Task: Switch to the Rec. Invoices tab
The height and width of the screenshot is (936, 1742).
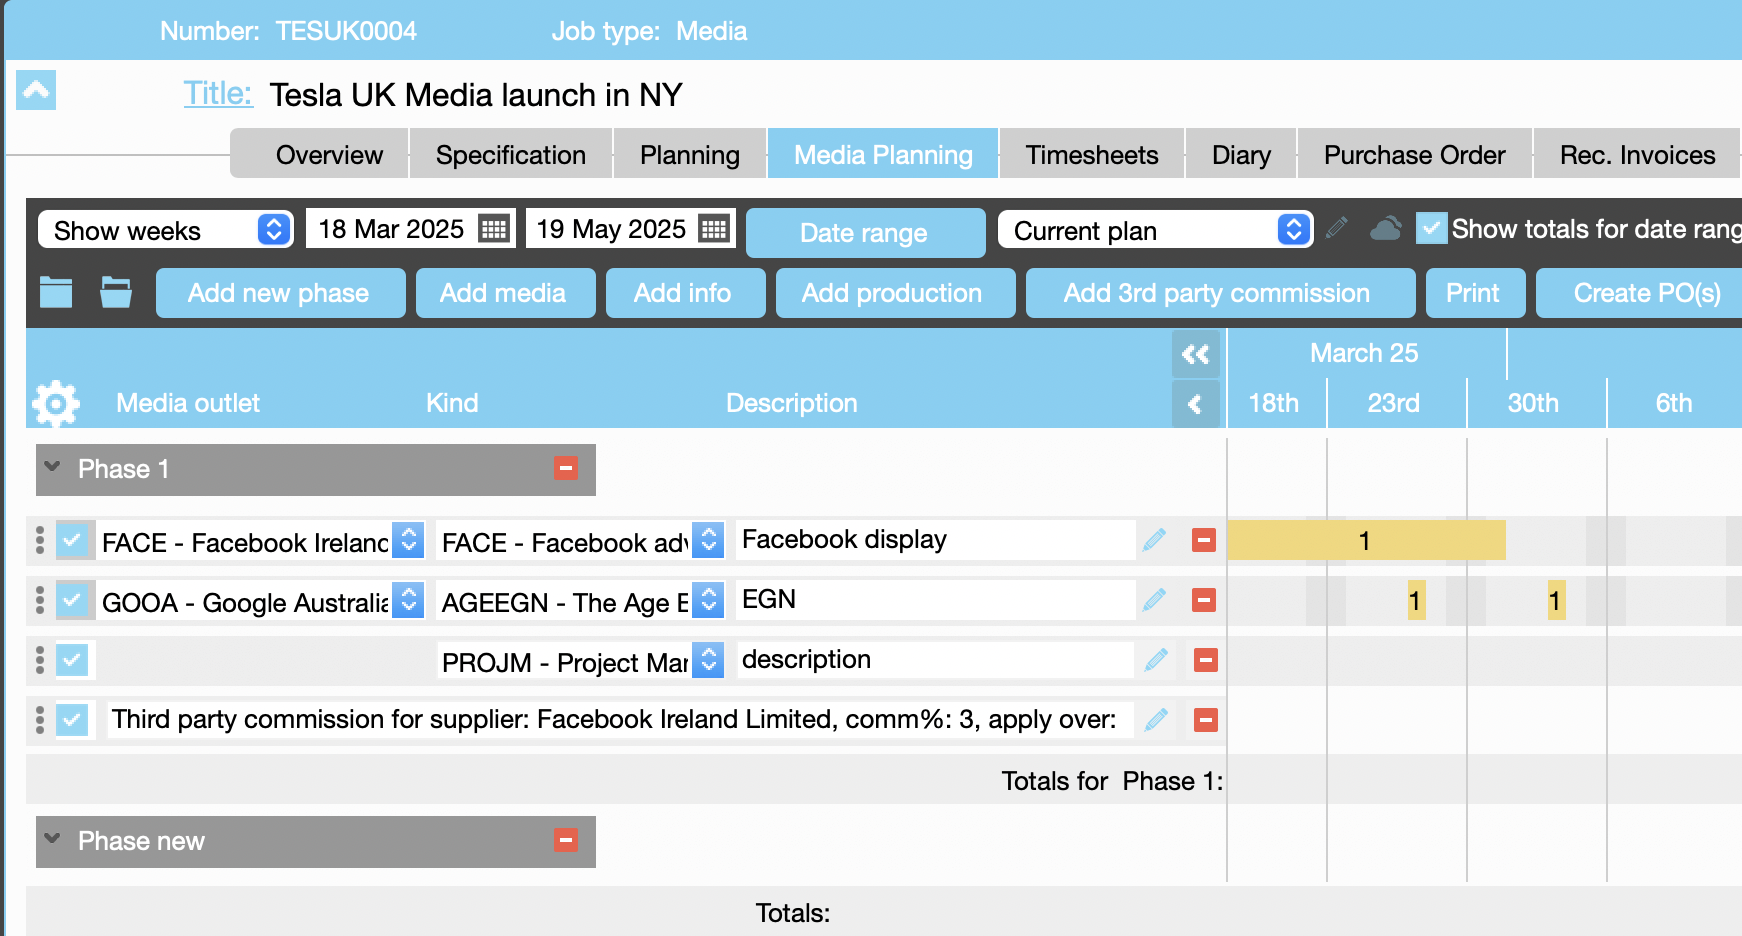Action: 1638,154
